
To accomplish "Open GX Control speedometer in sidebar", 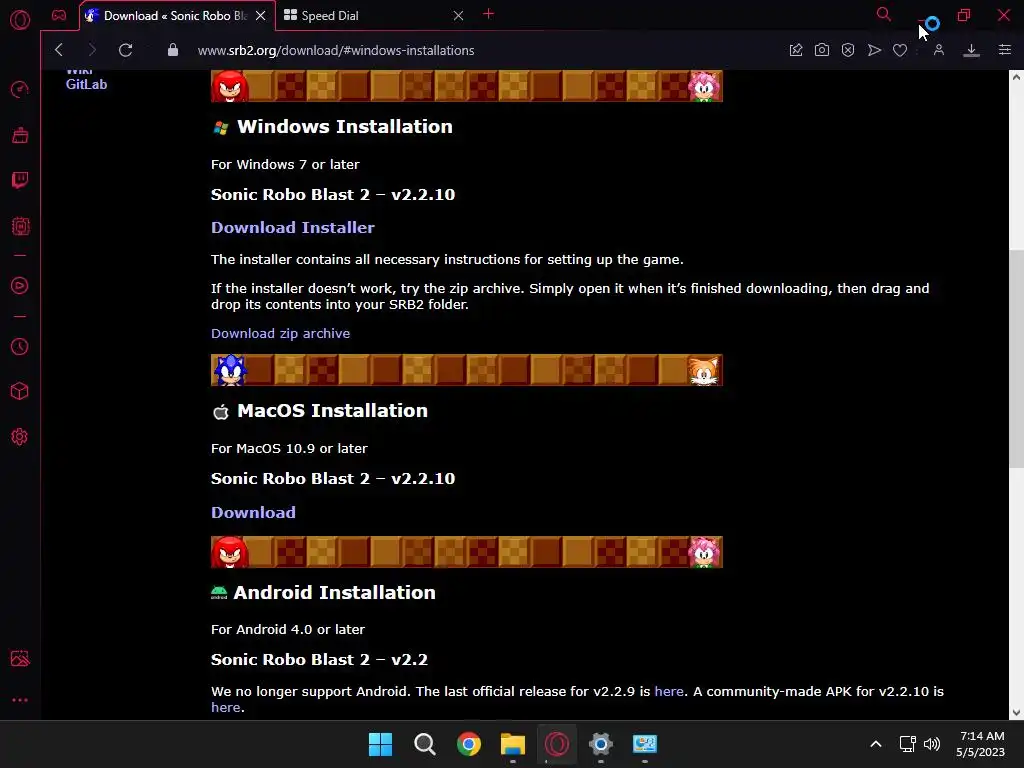I will (20, 89).
